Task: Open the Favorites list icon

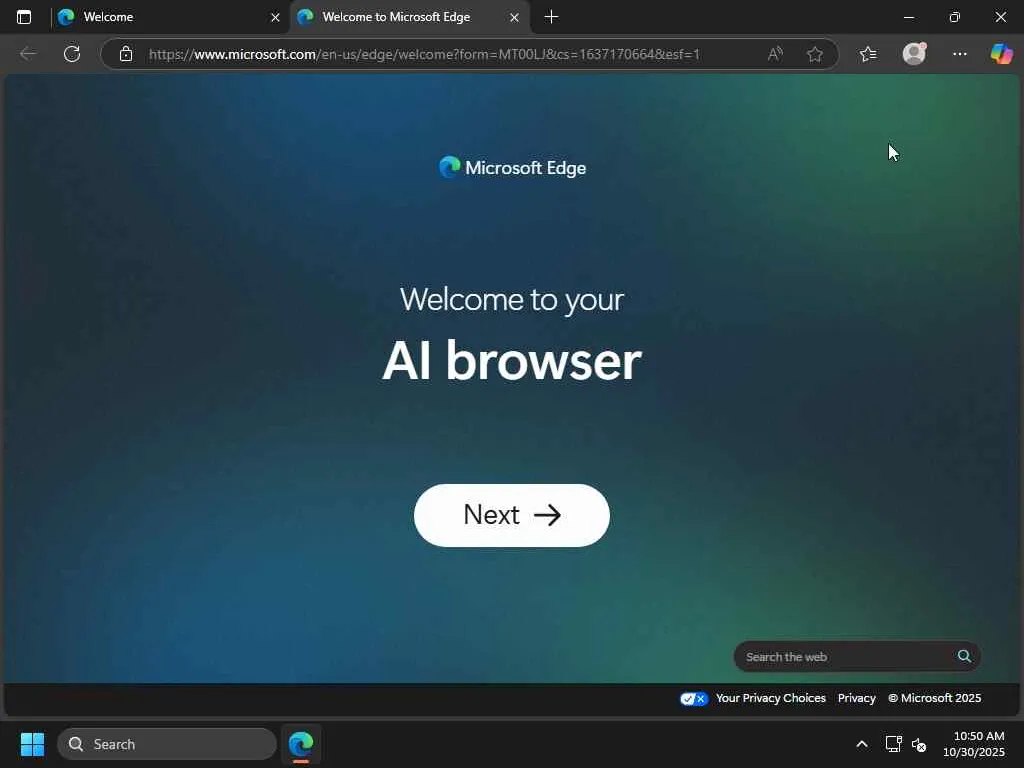Action: 868,54
